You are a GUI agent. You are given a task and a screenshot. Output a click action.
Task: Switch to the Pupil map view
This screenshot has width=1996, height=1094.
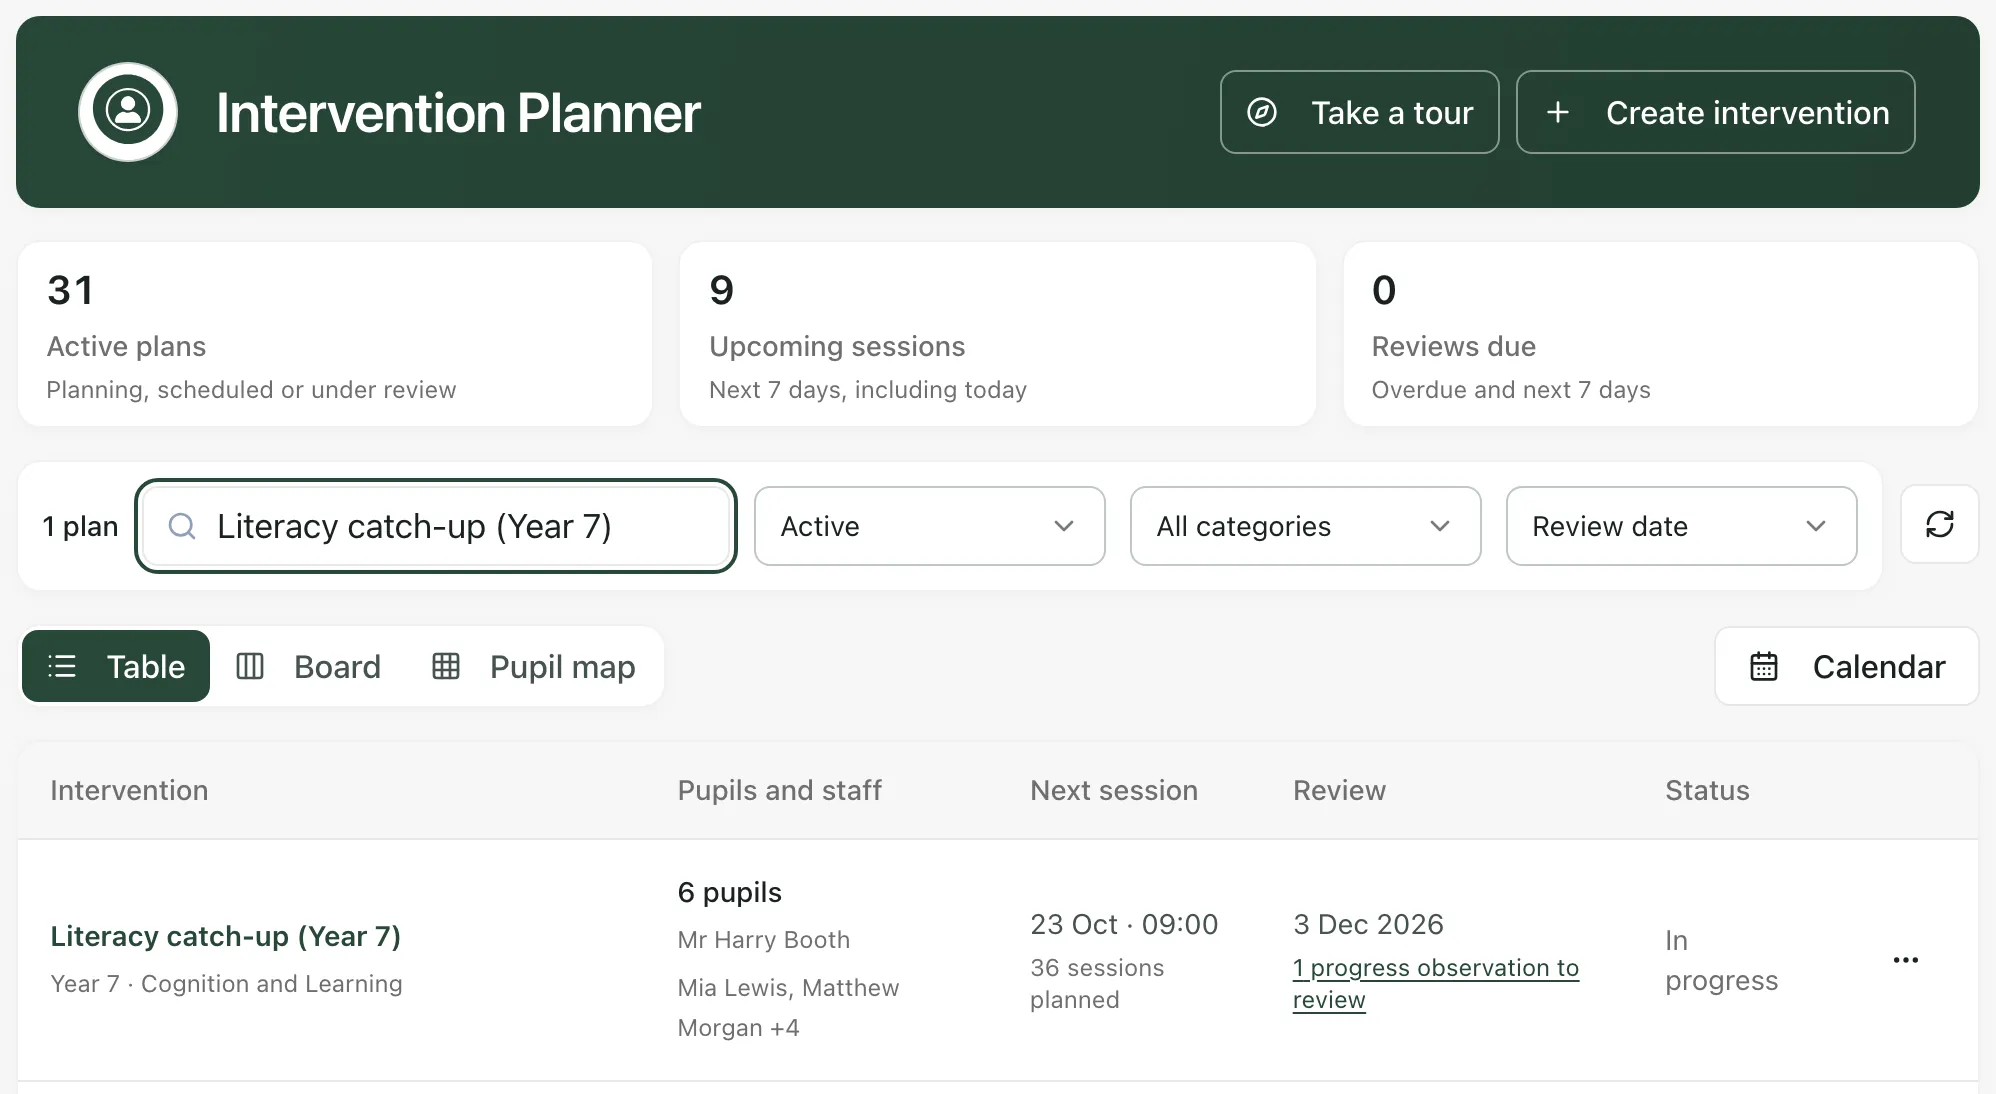pos(534,666)
